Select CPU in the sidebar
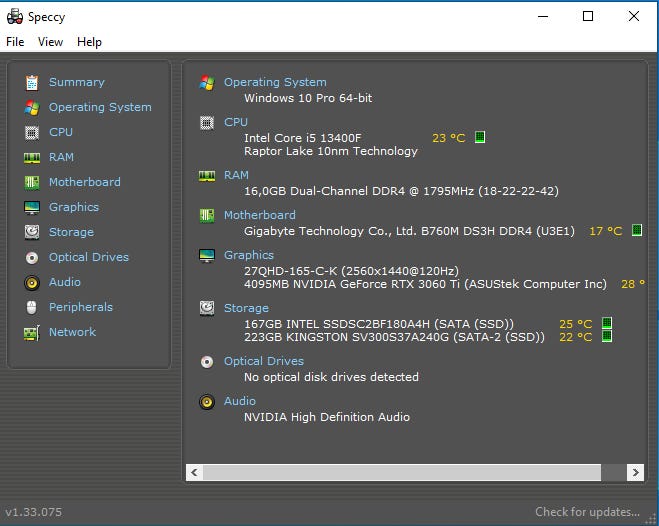This screenshot has height=526, width=659. point(61,132)
